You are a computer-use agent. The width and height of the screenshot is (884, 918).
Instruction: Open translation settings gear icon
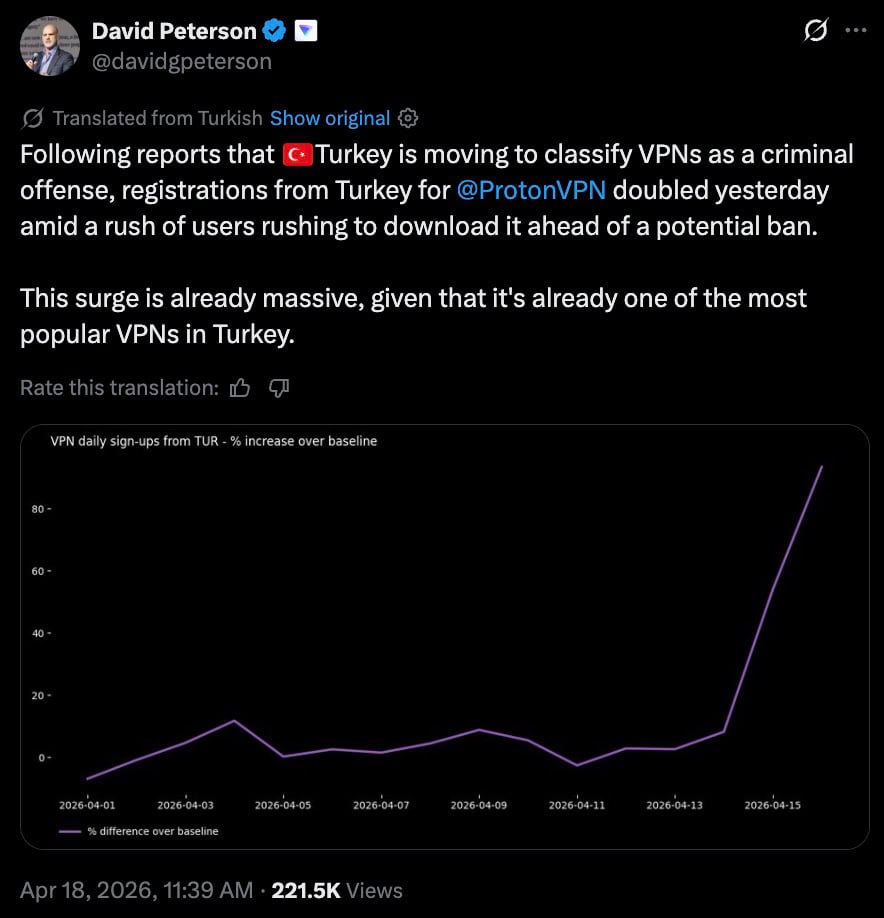(x=408, y=118)
